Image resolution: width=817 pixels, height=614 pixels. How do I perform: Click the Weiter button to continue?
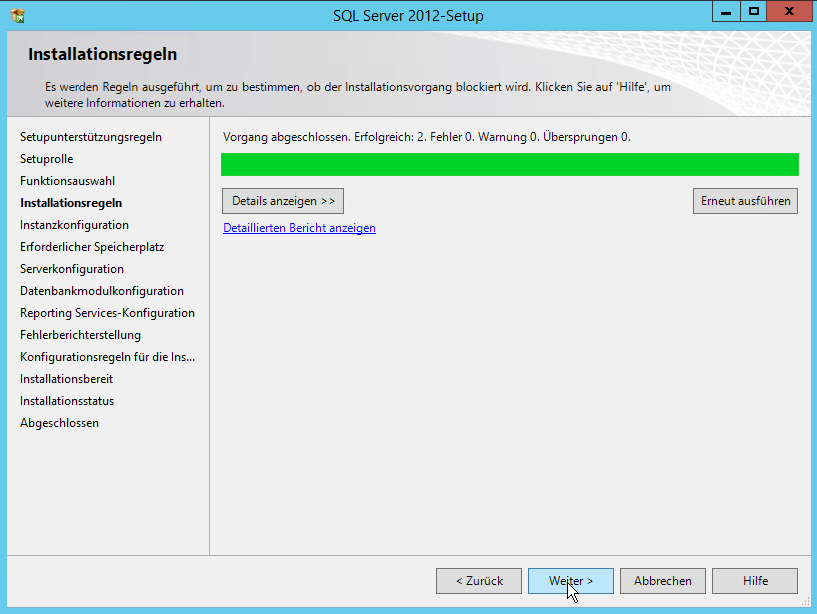tap(570, 581)
